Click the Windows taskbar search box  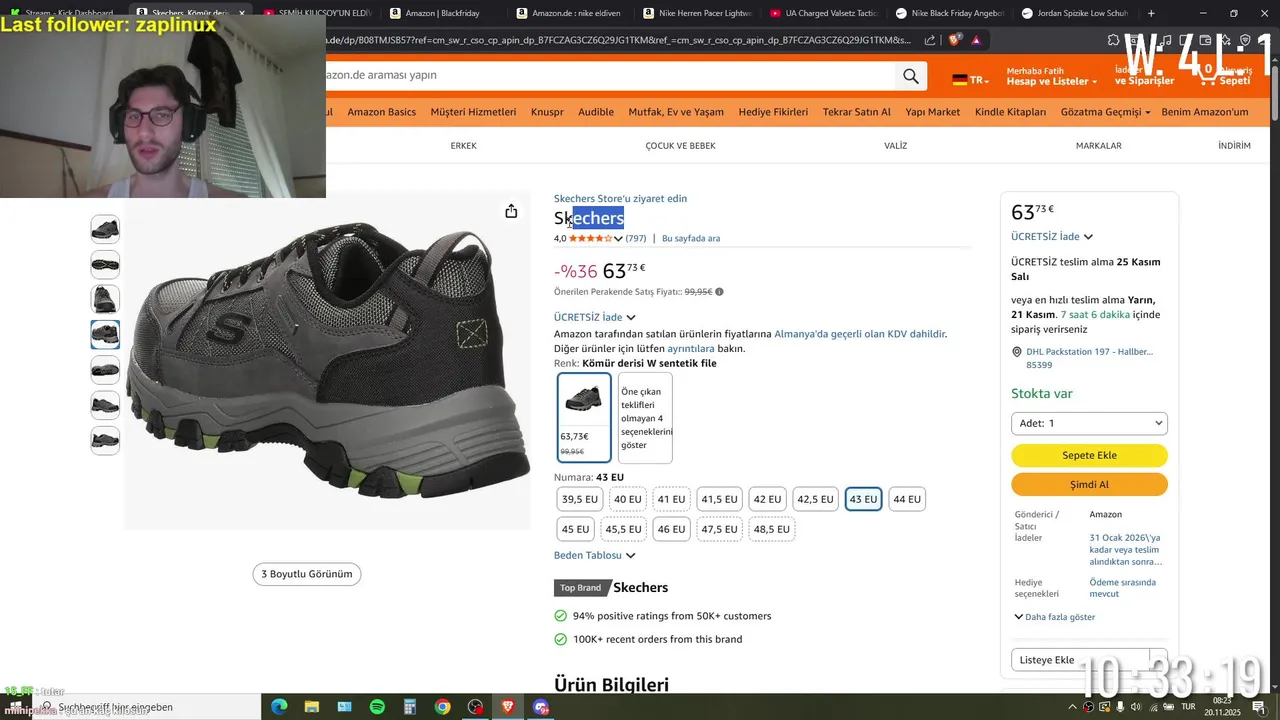pyautogui.click(x=145, y=707)
